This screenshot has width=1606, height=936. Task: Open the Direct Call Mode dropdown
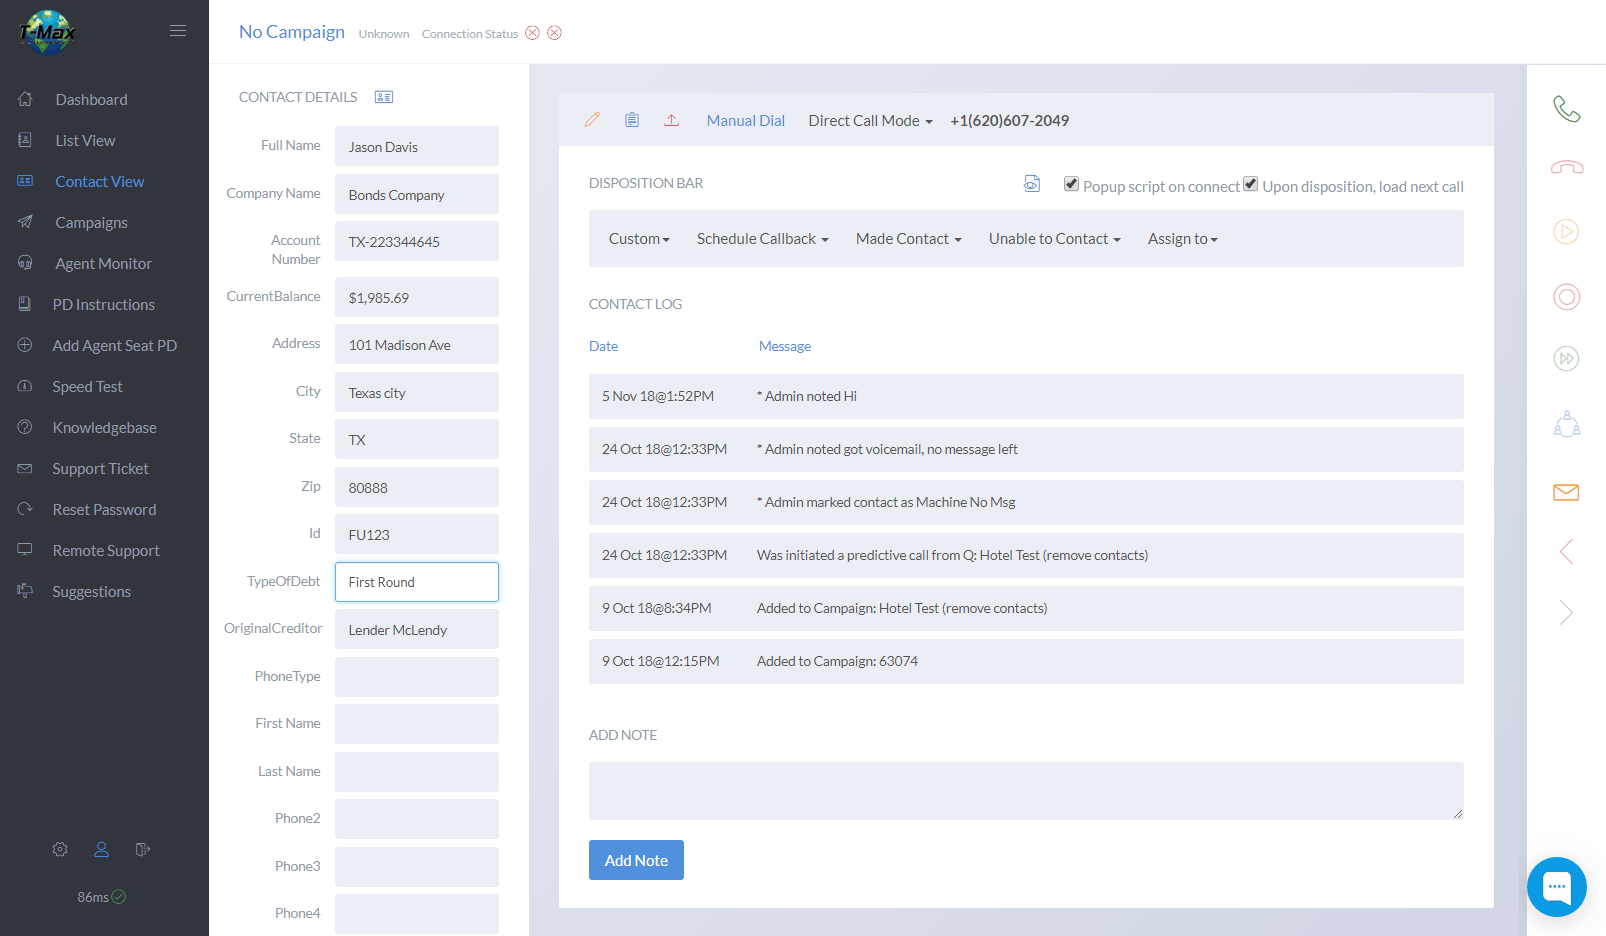tap(871, 121)
